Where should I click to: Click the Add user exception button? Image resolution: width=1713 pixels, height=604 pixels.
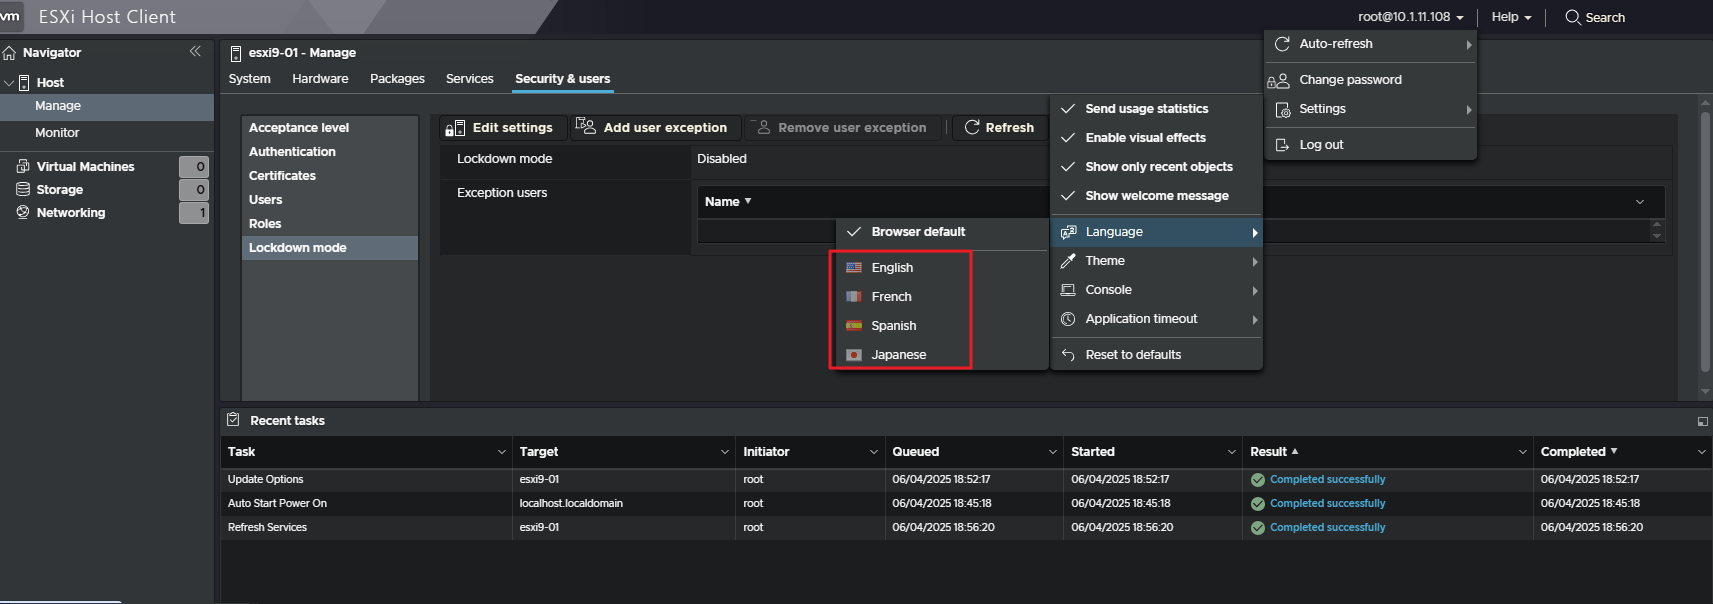pyautogui.click(x=653, y=128)
